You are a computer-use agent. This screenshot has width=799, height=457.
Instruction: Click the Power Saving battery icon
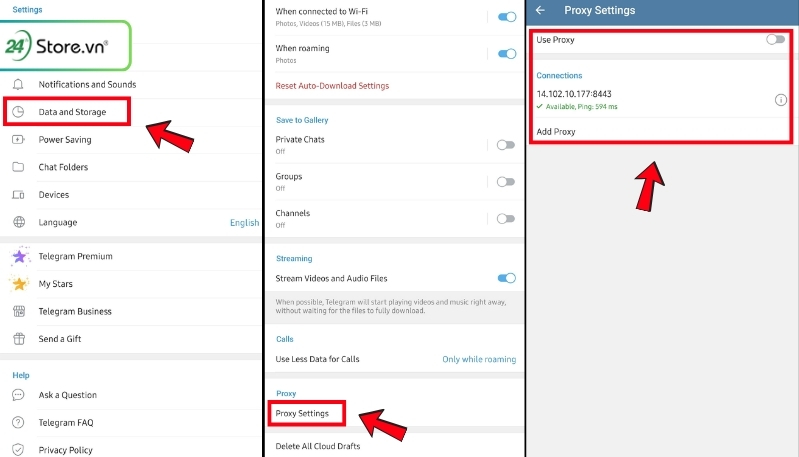pos(18,139)
